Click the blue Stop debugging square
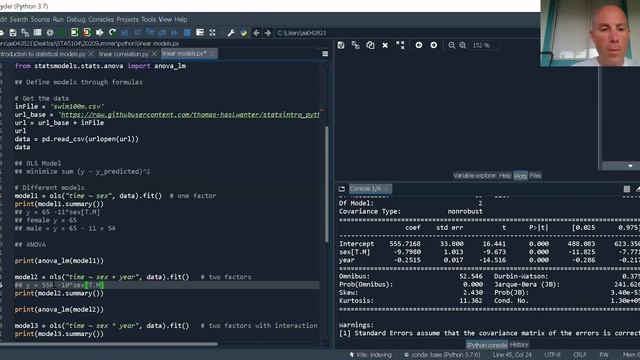640x360 pixels. pos(187,33)
